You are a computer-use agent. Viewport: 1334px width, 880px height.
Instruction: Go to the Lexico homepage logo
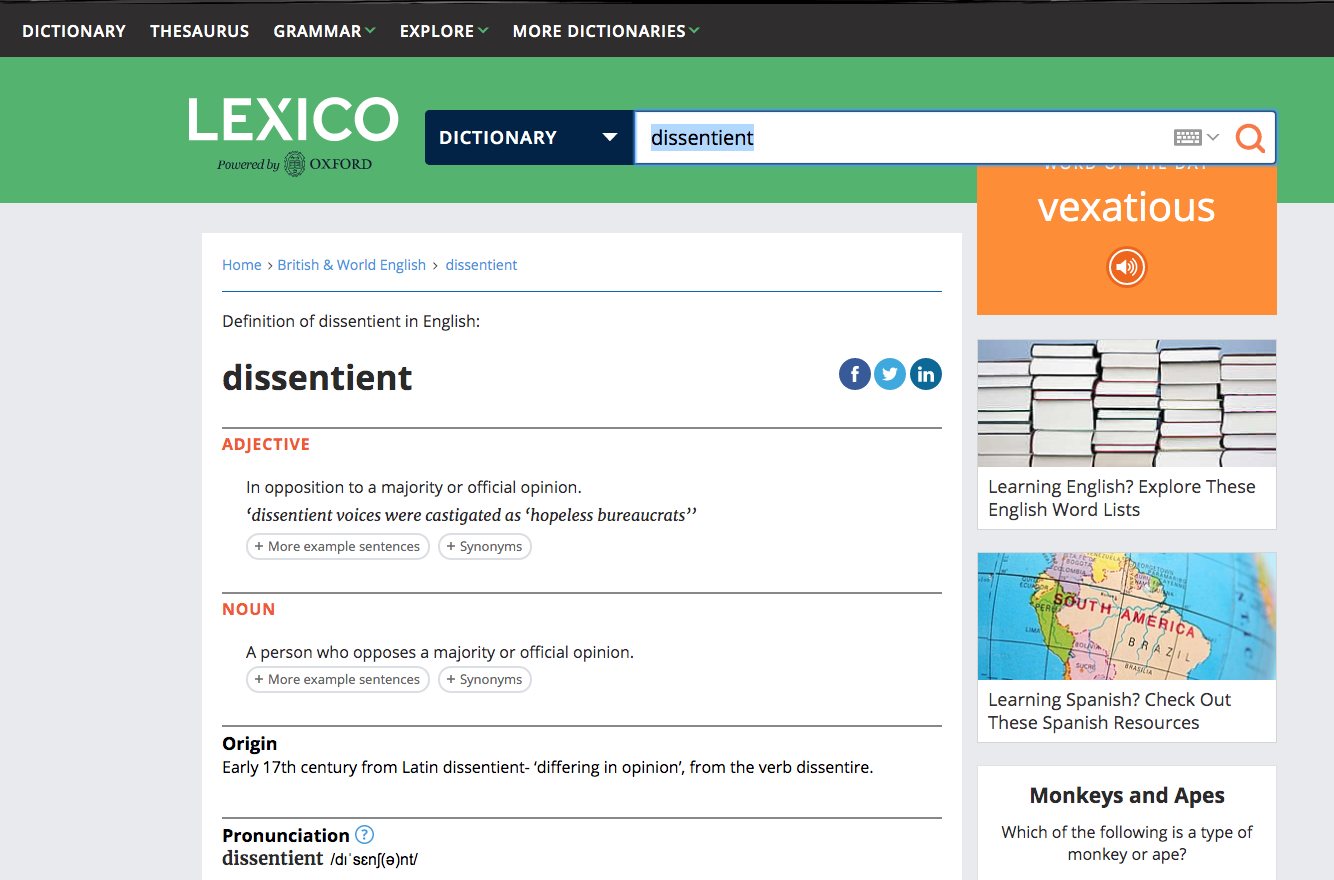point(293,120)
